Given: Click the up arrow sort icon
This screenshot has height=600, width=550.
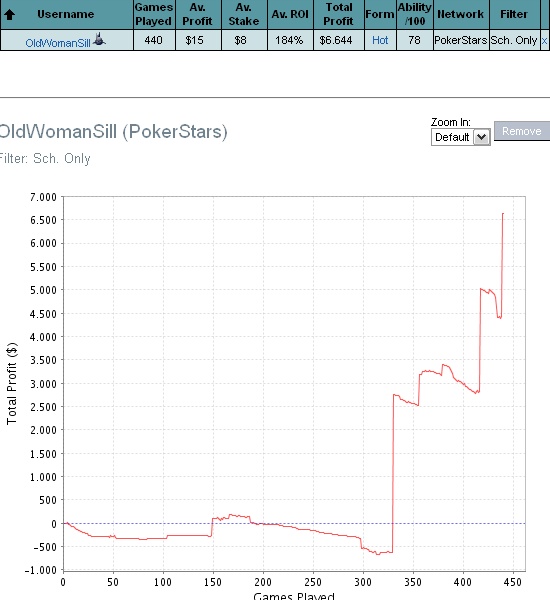Looking at the screenshot, I should 10,15.
